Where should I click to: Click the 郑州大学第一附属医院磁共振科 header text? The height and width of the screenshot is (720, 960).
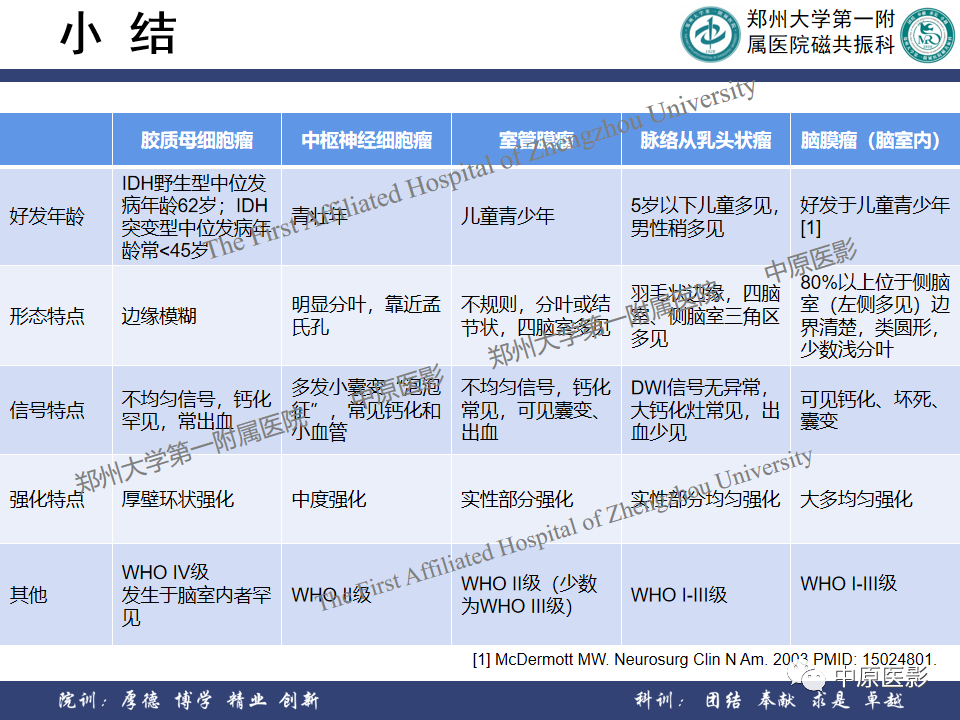click(x=820, y=32)
